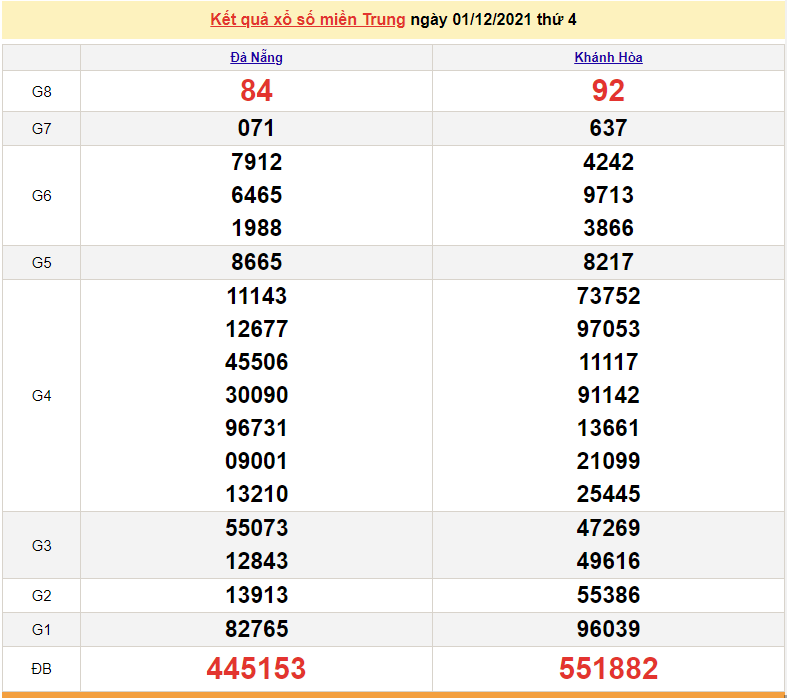The image size is (787, 698).
Task: Click the G6 row label
Action: 41,196
